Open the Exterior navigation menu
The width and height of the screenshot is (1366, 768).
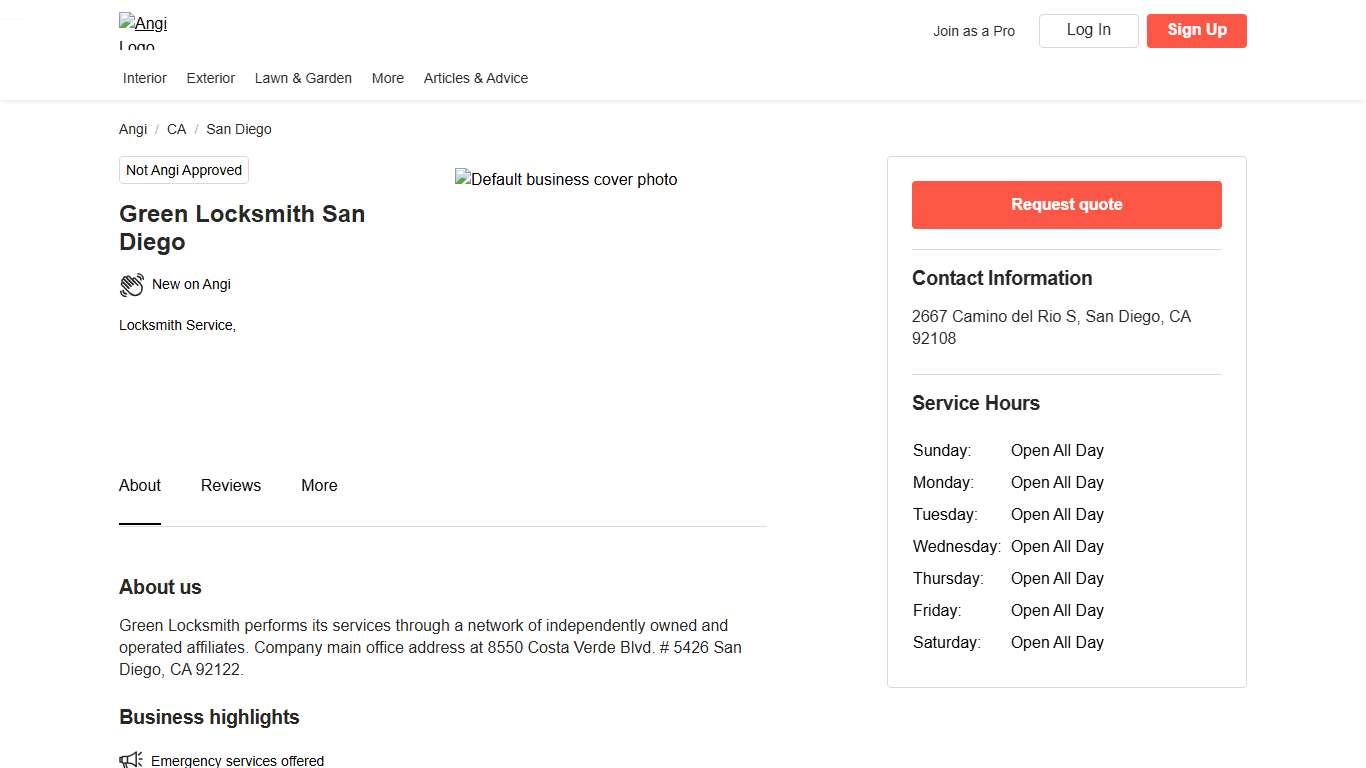click(x=211, y=78)
